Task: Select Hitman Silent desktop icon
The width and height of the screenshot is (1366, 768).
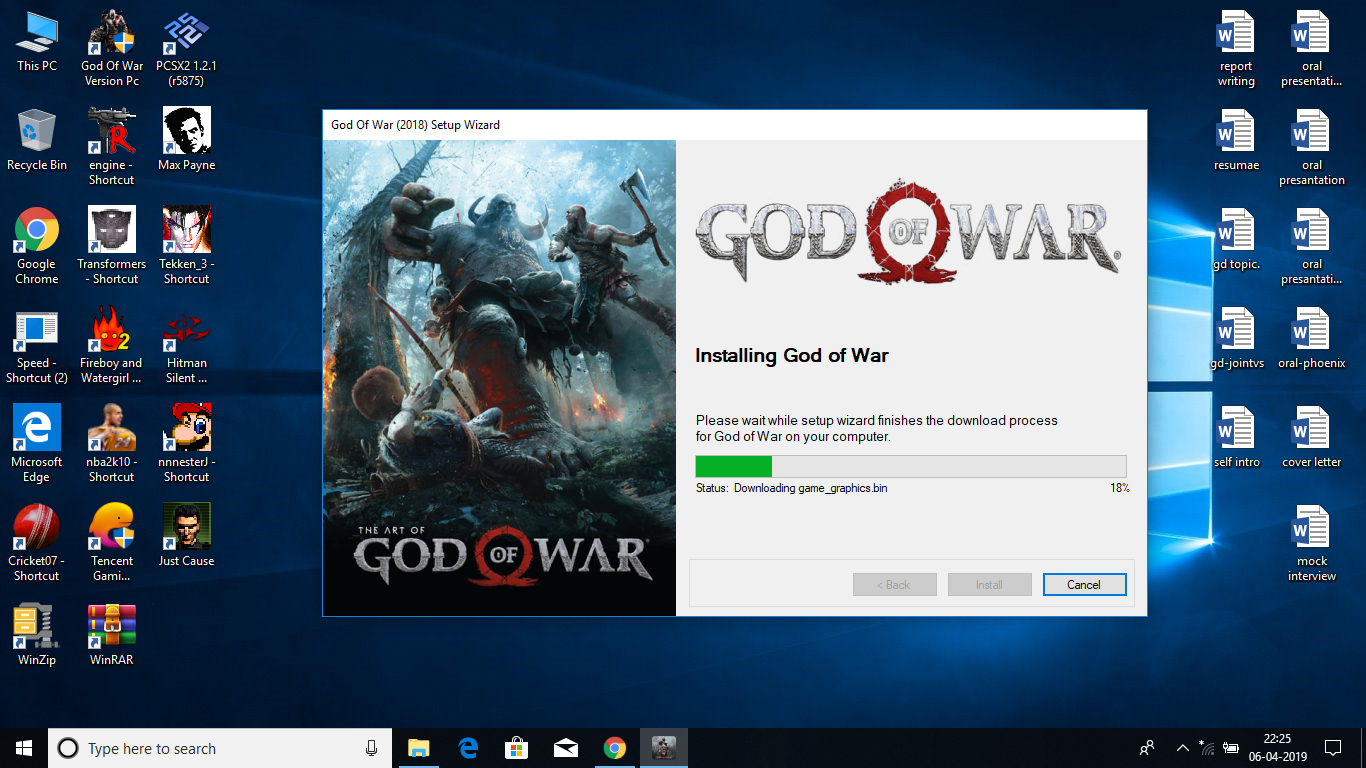Action: (x=186, y=345)
